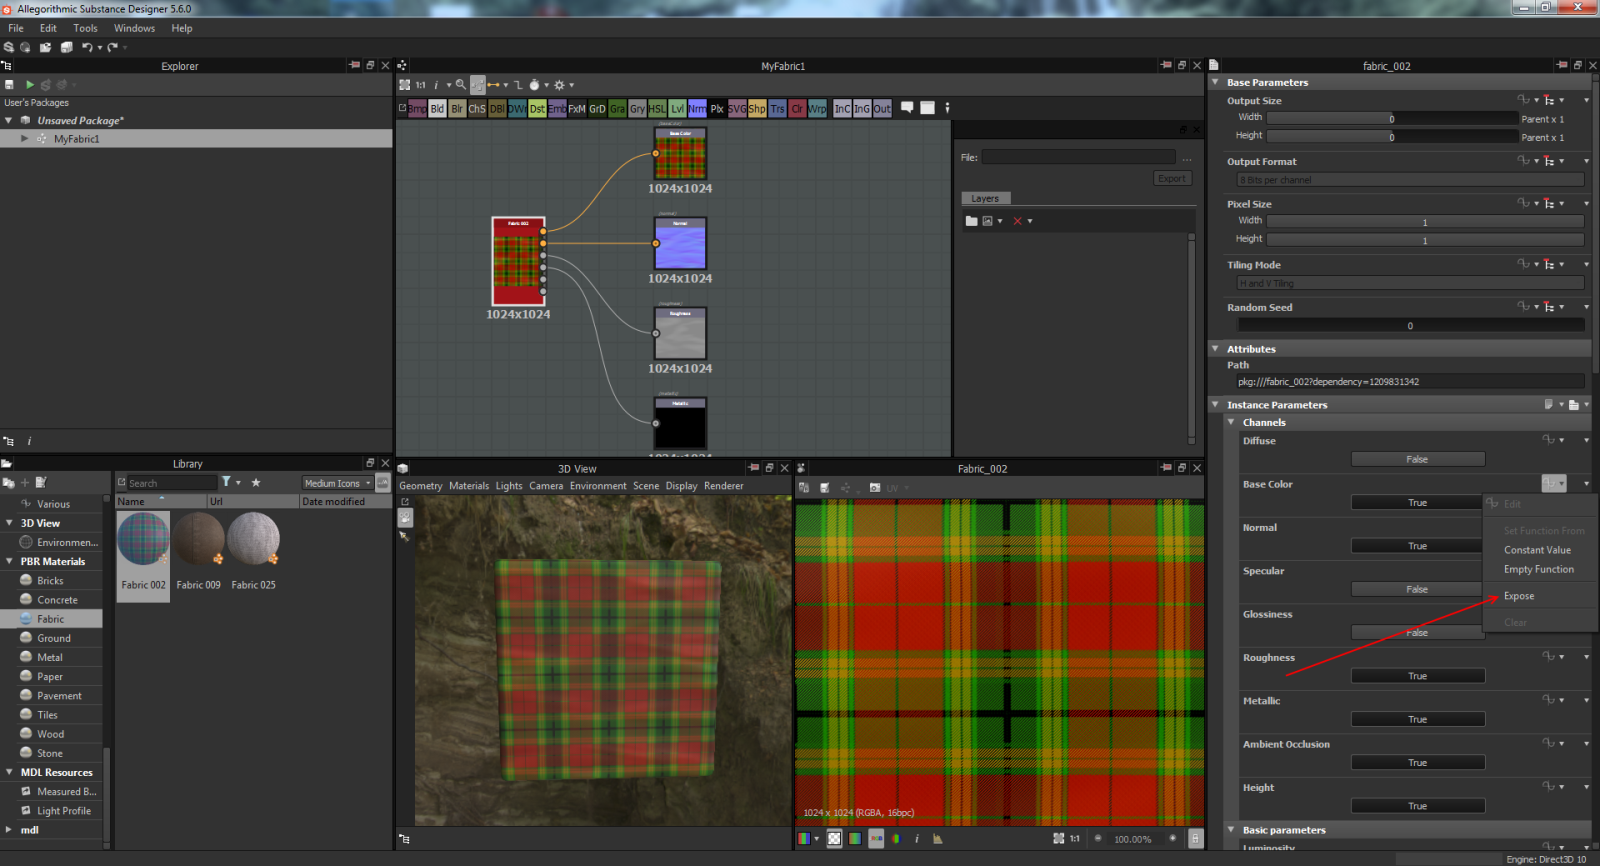Expand the mdl library category
The height and width of the screenshot is (866, 1600).
pos(9,830)
